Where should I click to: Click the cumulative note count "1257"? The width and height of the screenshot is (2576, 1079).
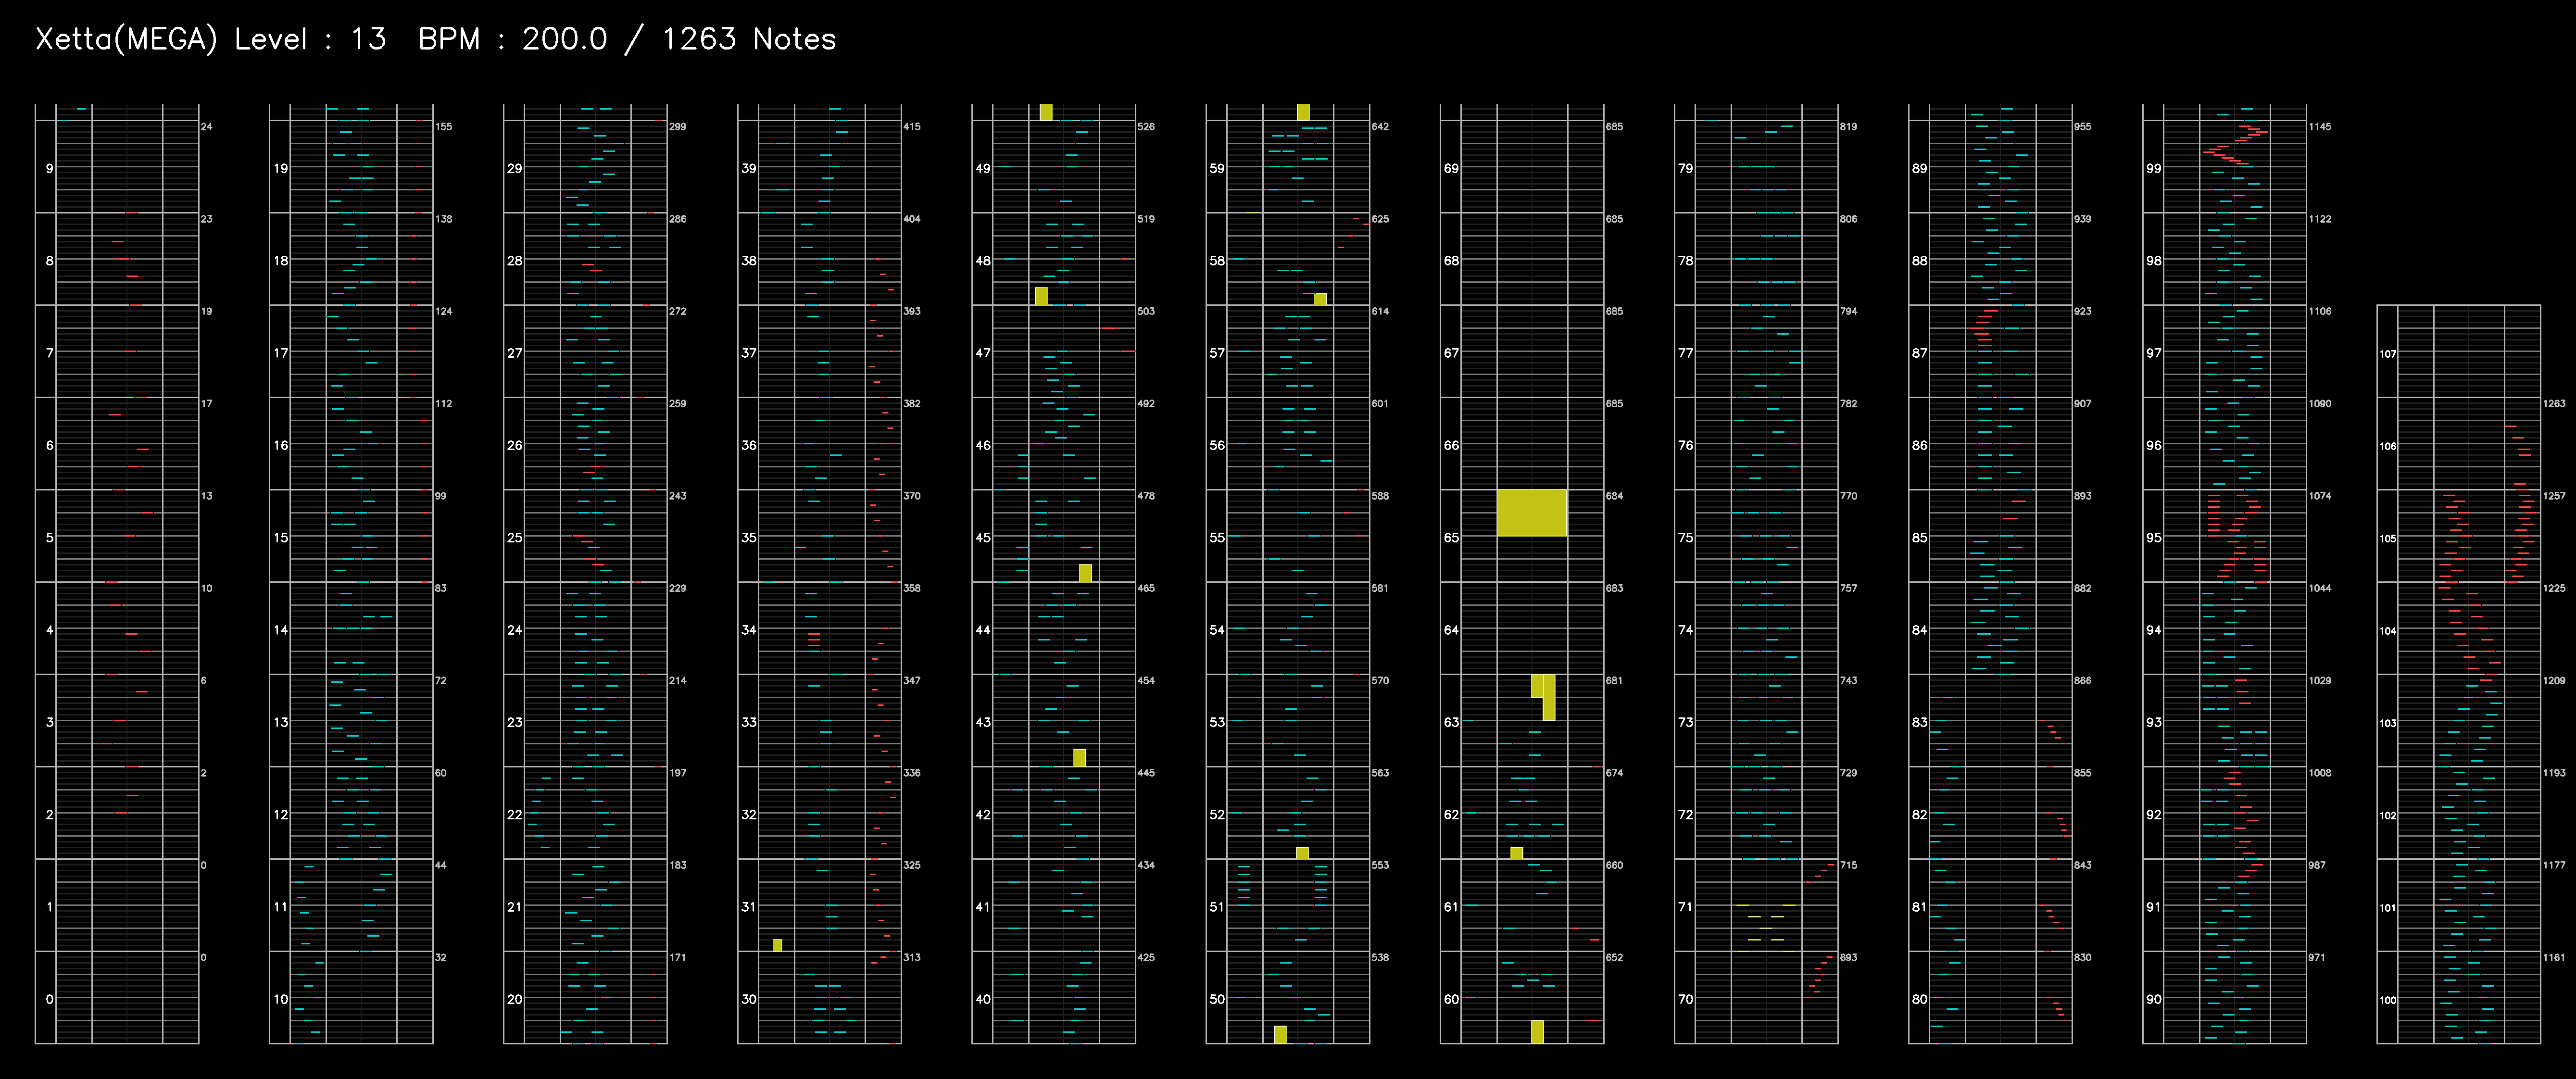coord(2554,496)
